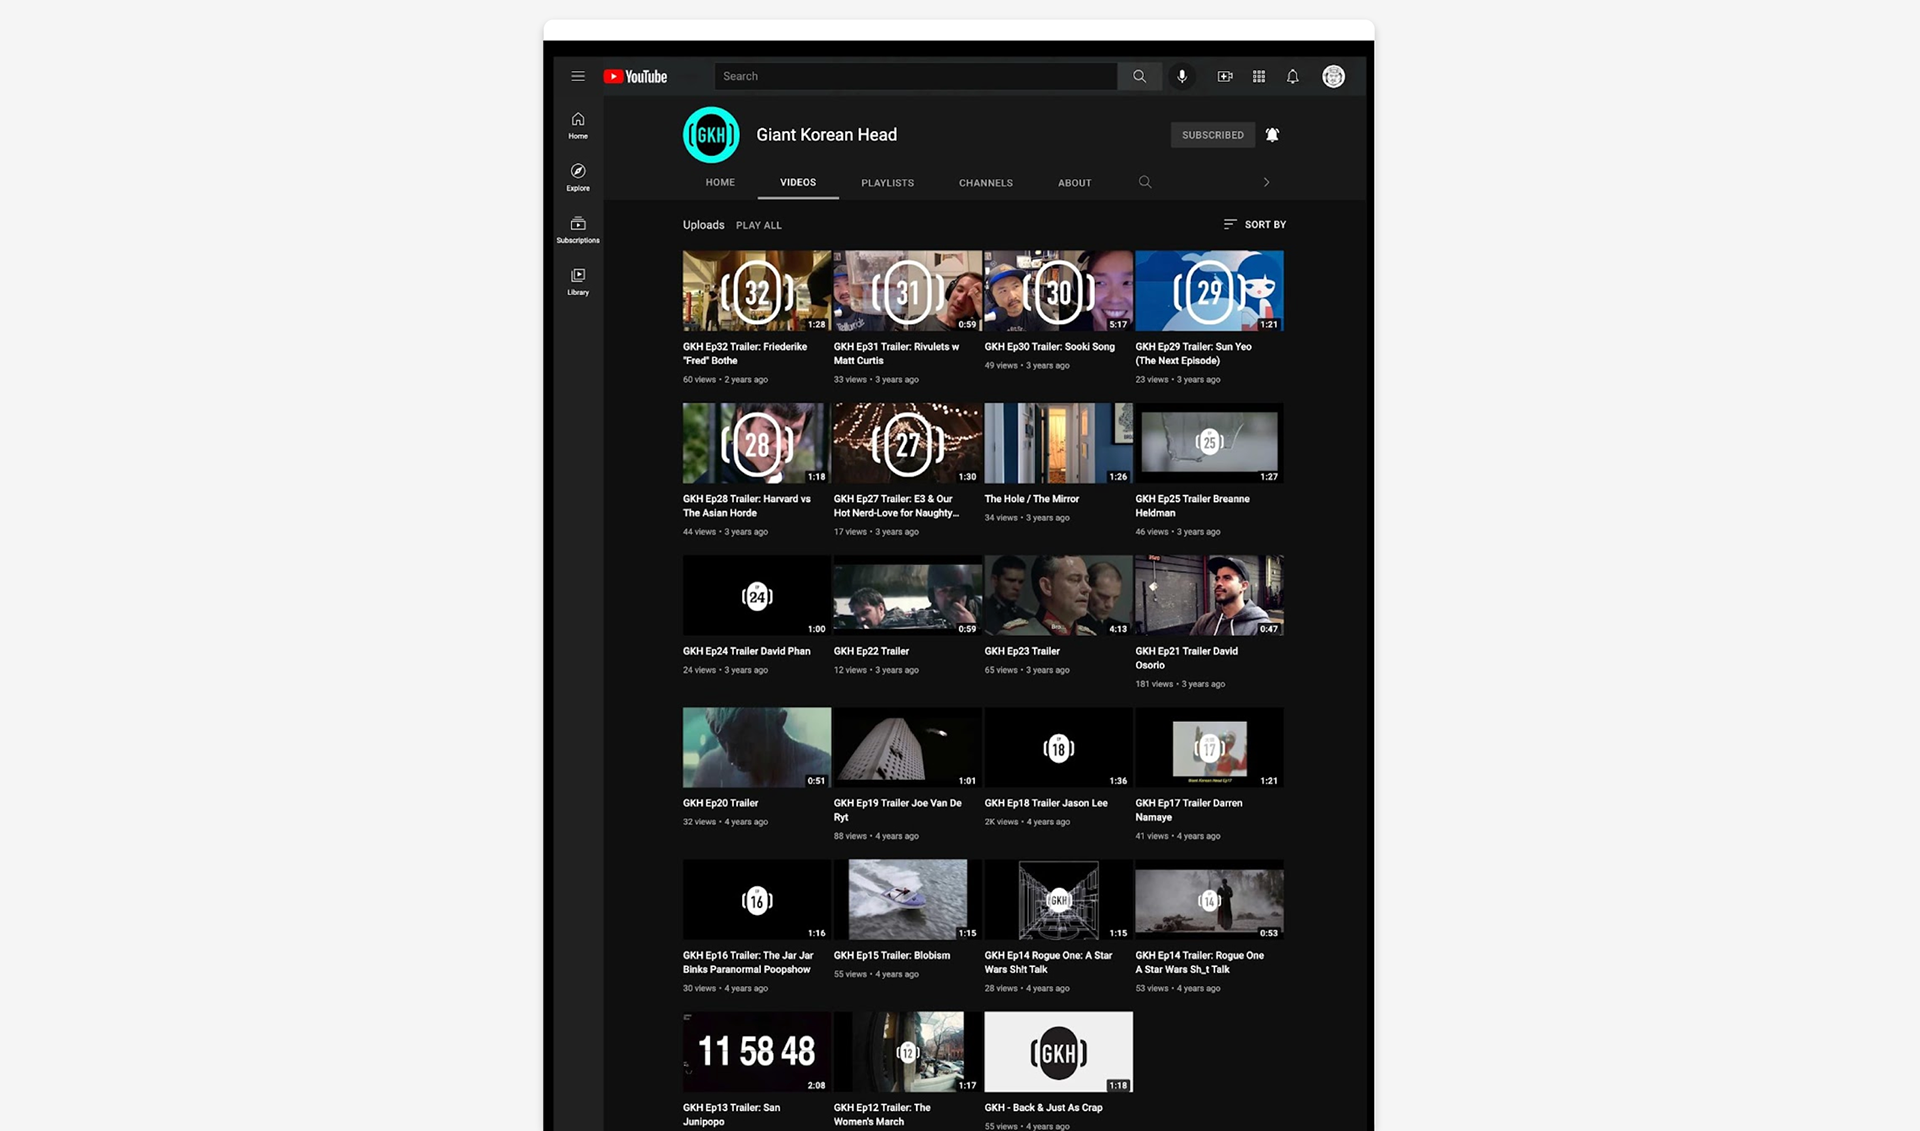
Task: Open the hamburger guide menu
Action: pyautogui.click(x=578, y=76)
